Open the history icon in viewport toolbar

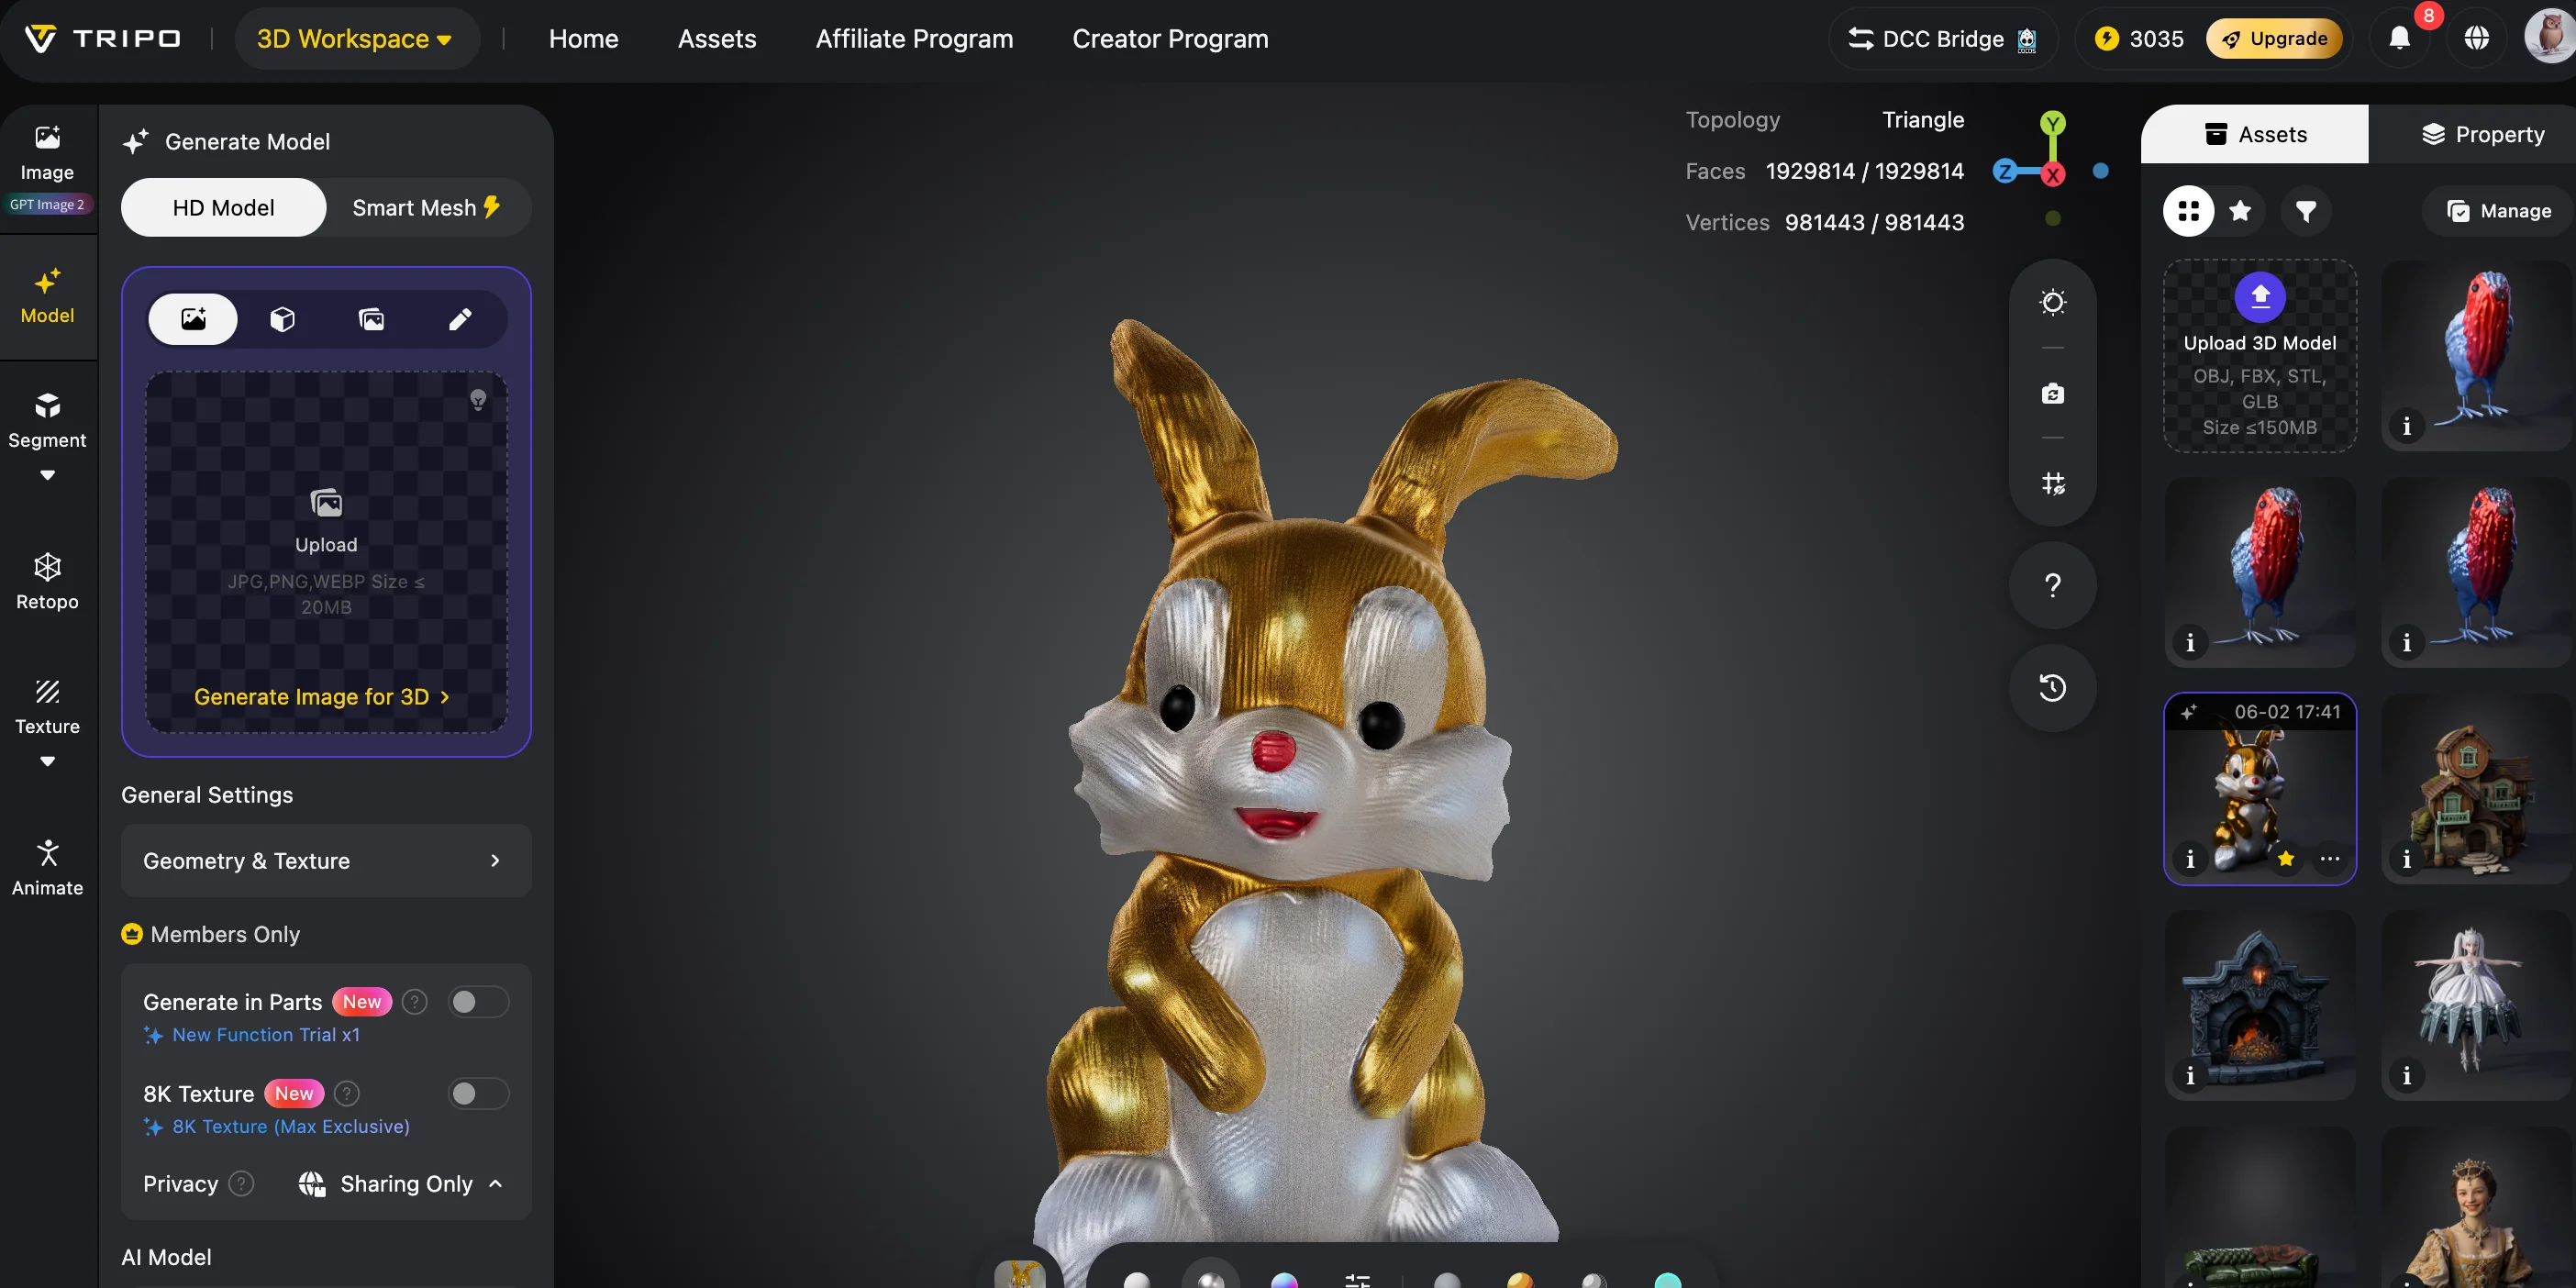pos(2052,688)
